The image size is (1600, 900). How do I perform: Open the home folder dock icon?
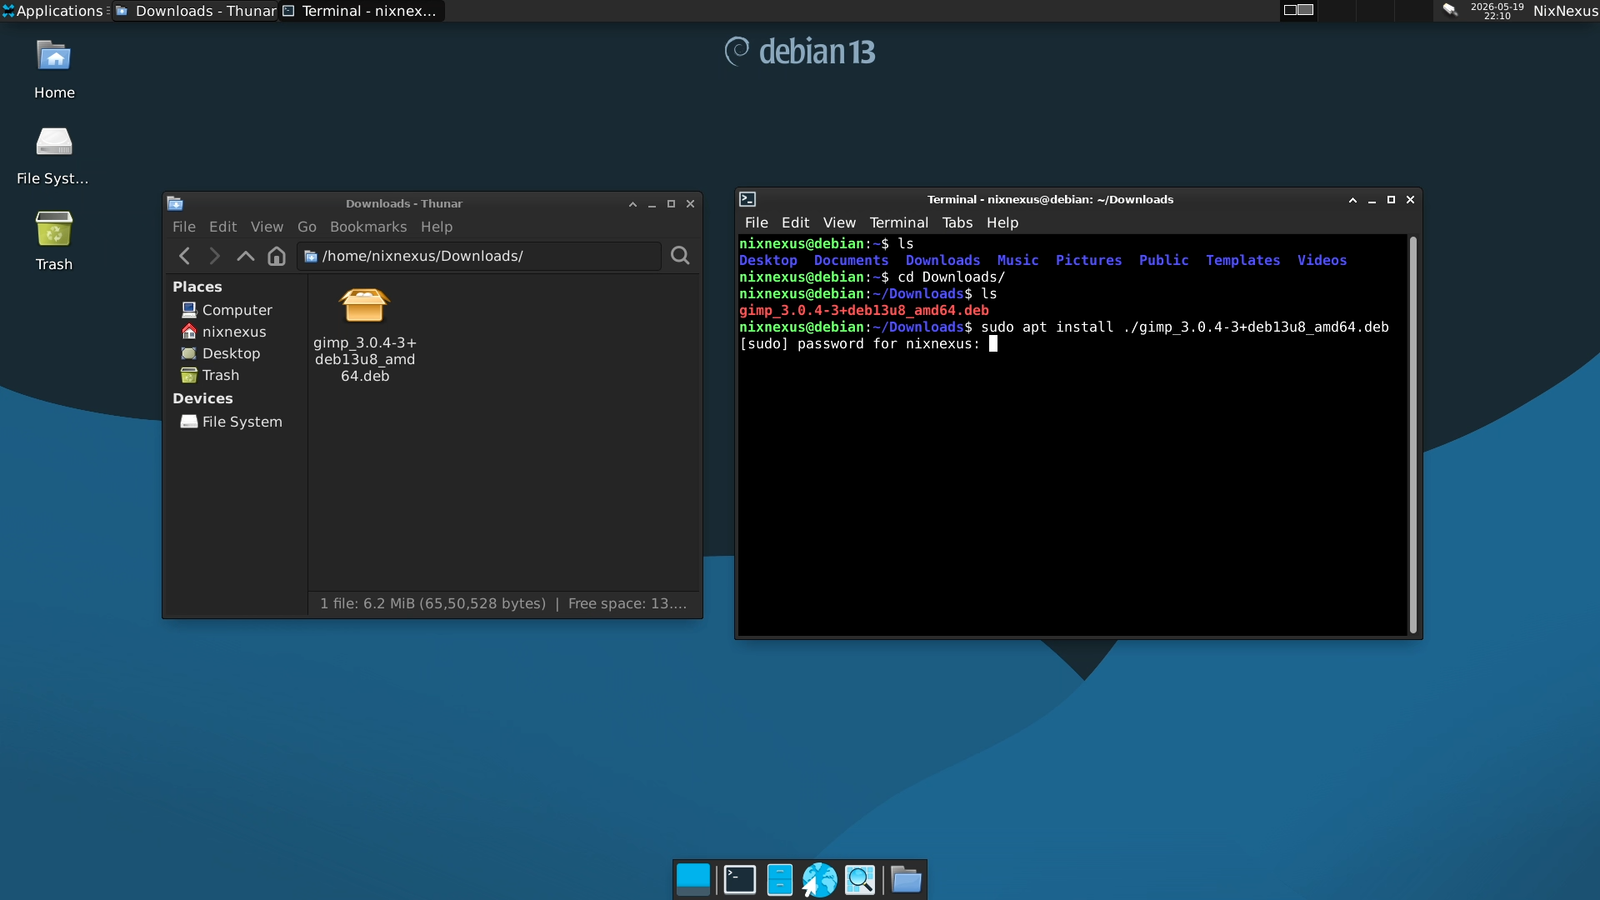(906, 879)
